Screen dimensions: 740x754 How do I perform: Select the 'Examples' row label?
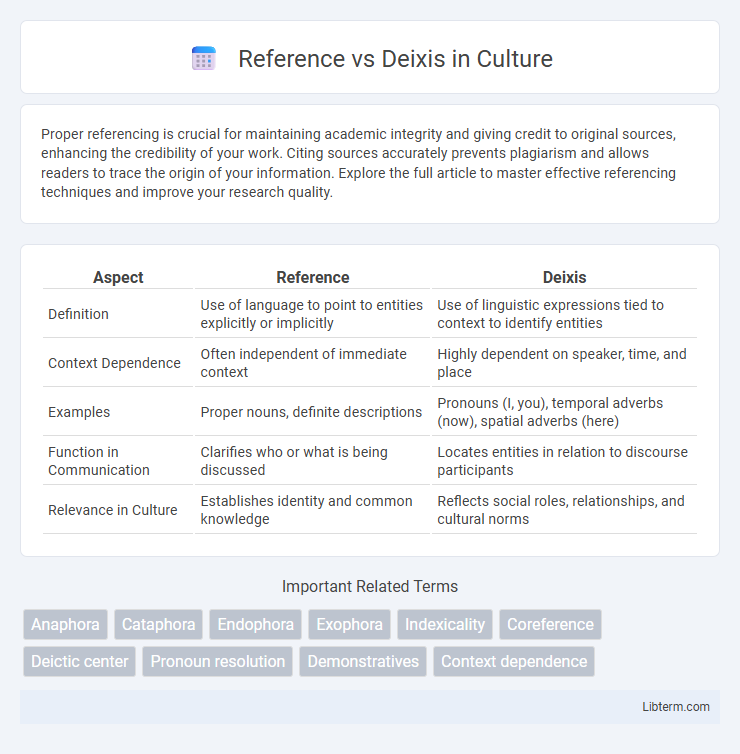(x=79, y=412)
